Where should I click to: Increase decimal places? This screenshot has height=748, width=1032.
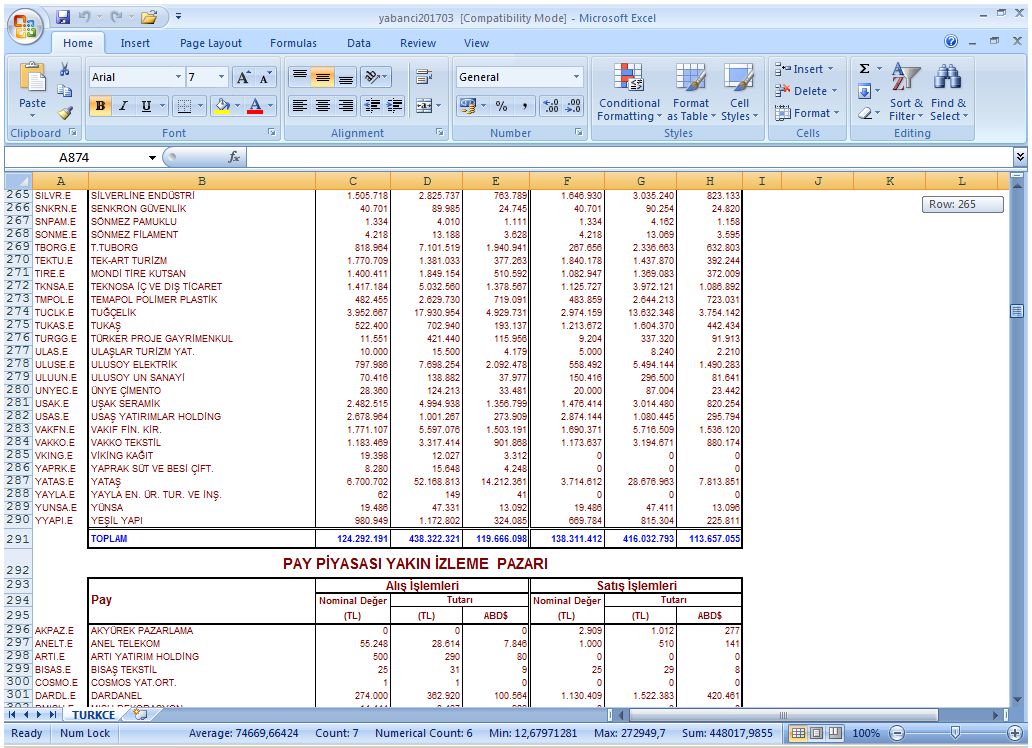(551, 106)
